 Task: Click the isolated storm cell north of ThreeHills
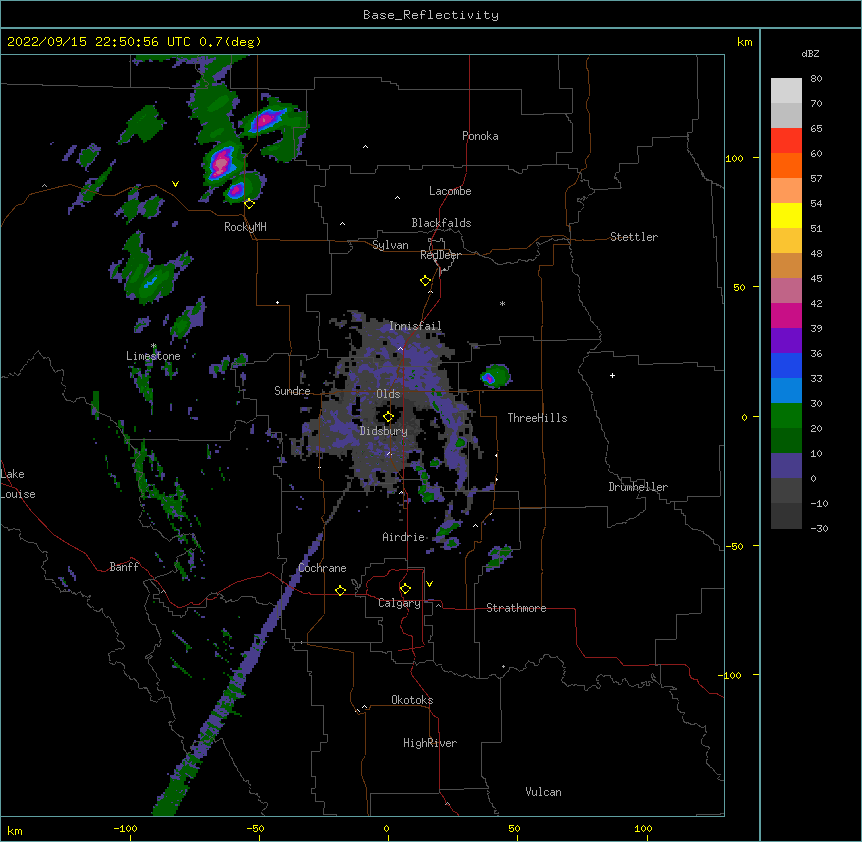pos(495,376)
